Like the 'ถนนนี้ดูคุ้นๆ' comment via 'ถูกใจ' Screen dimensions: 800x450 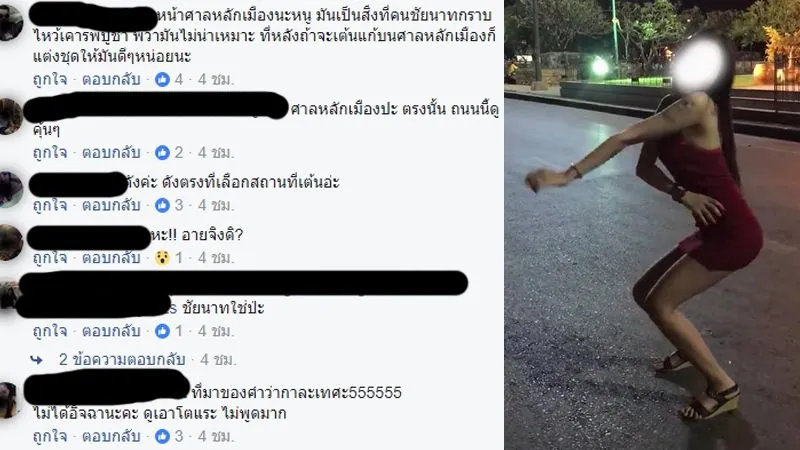pyautogui.click(x=50, y=153)
